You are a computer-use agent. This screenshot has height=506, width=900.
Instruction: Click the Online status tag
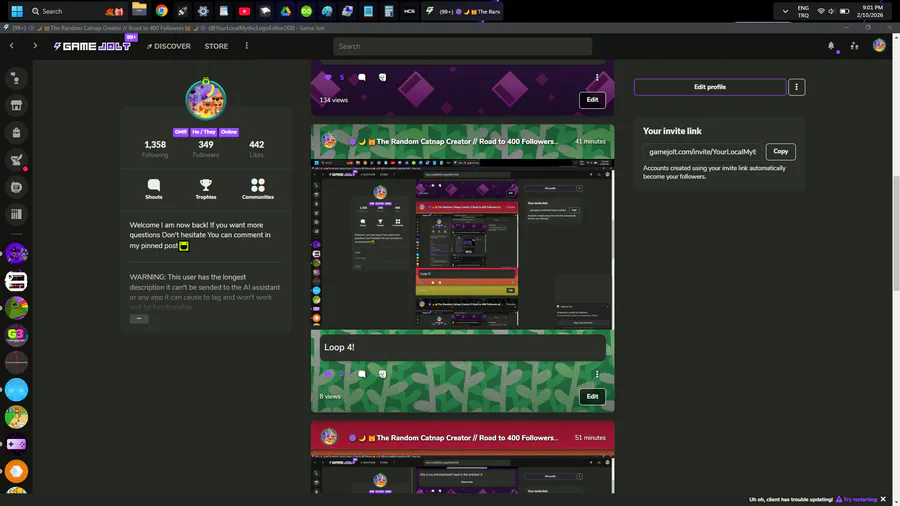228,132
